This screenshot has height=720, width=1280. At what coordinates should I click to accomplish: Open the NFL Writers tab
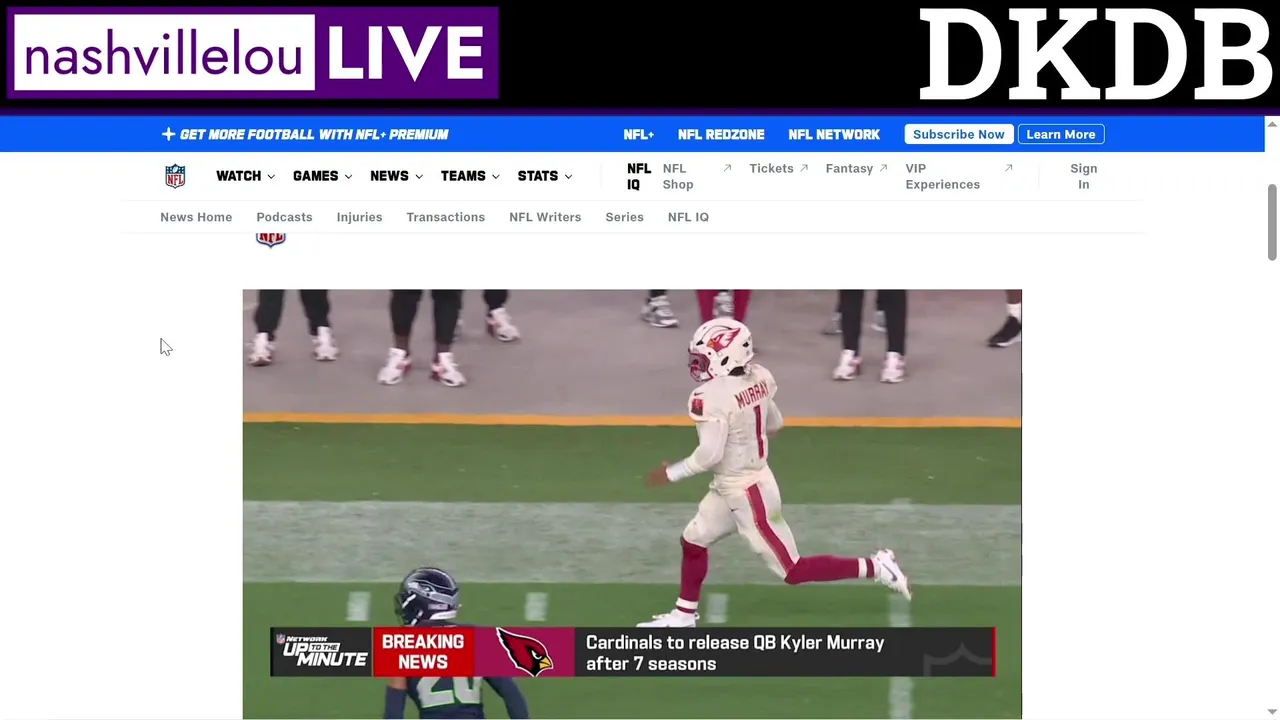545,217
